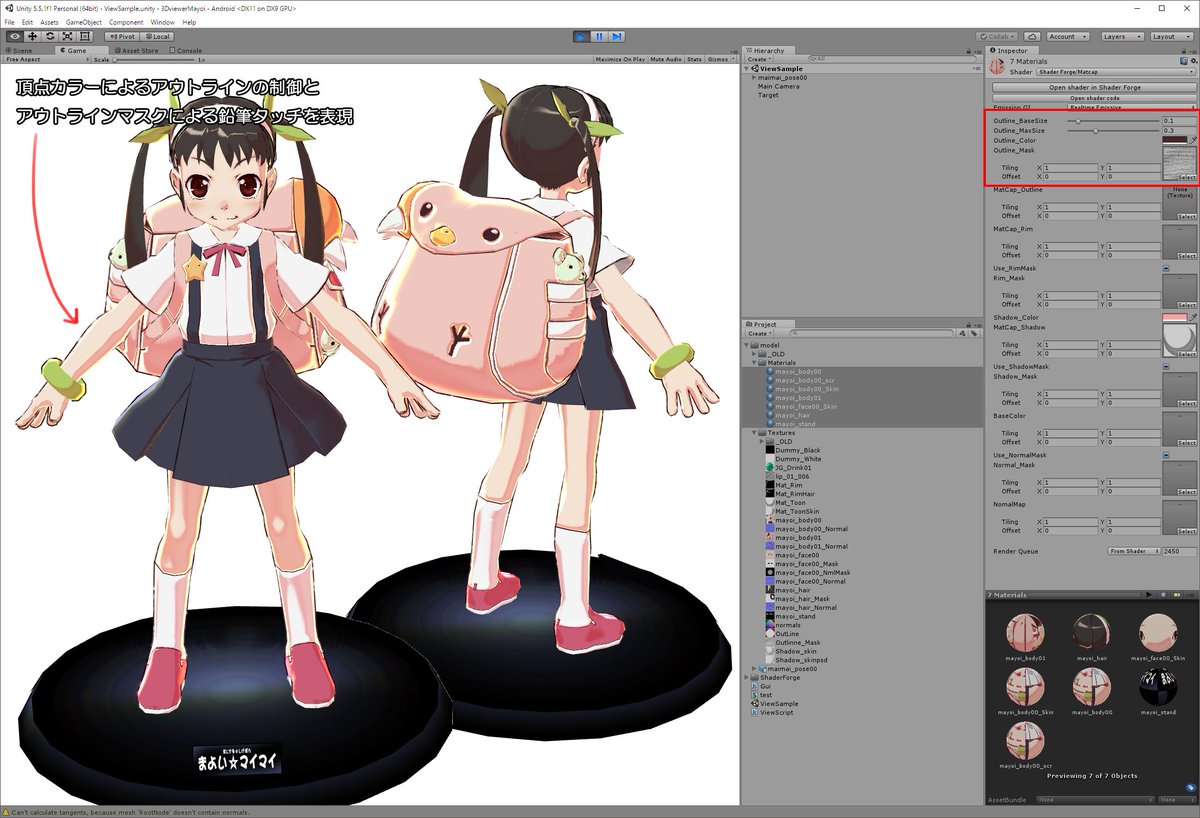Switch to the Asset Store tab
Screen dimensions: 1200x818
pyautogui.click(x=136, y=50)
